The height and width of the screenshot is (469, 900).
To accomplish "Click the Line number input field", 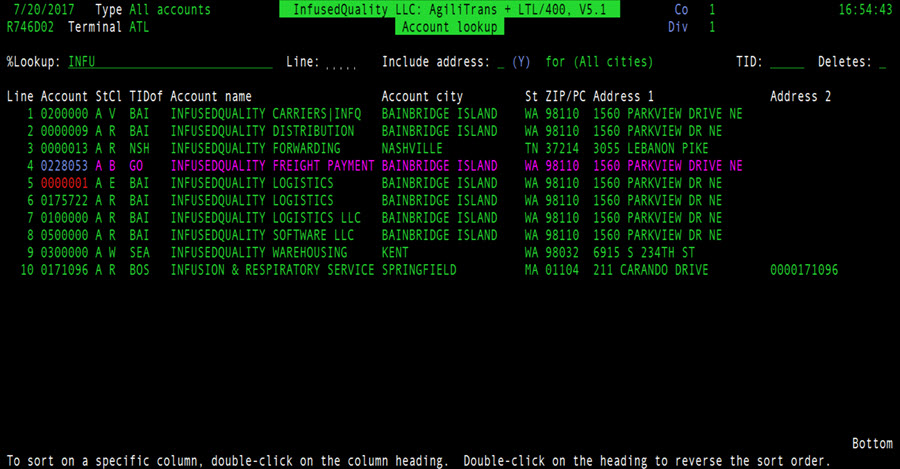I will 340,62.
